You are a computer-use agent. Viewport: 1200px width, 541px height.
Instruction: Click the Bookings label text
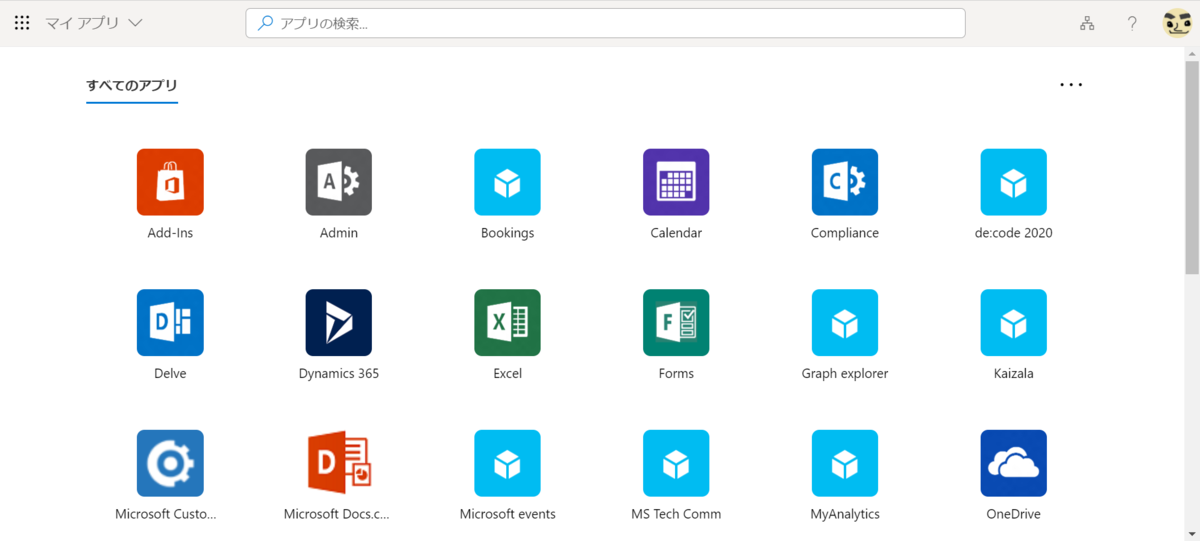point(508,233)
